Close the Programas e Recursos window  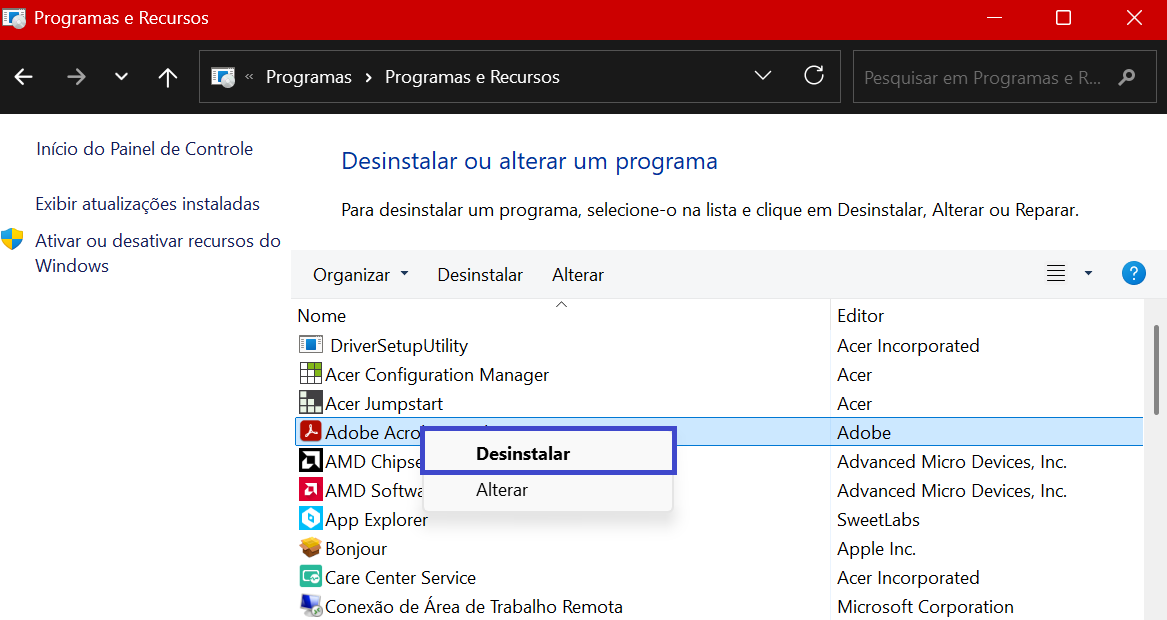[1134, 17]
